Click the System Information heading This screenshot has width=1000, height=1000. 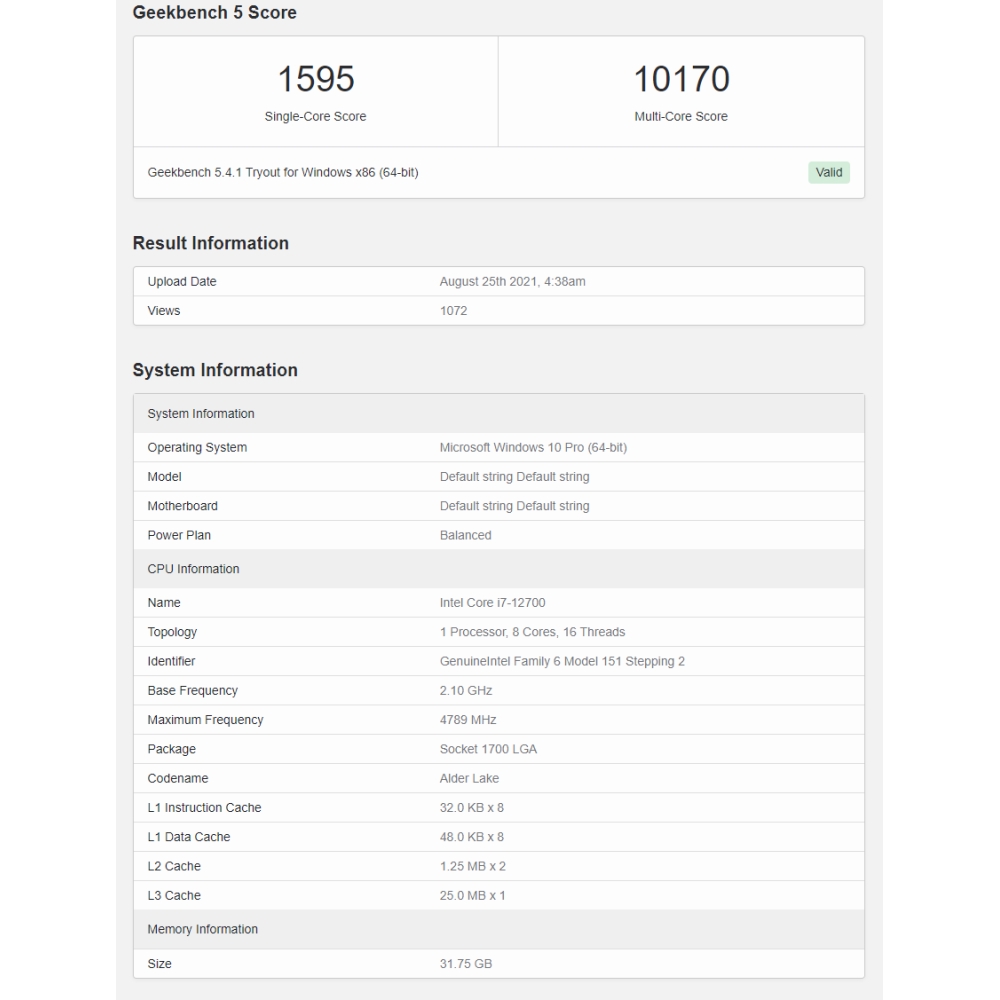pos(214,370)
